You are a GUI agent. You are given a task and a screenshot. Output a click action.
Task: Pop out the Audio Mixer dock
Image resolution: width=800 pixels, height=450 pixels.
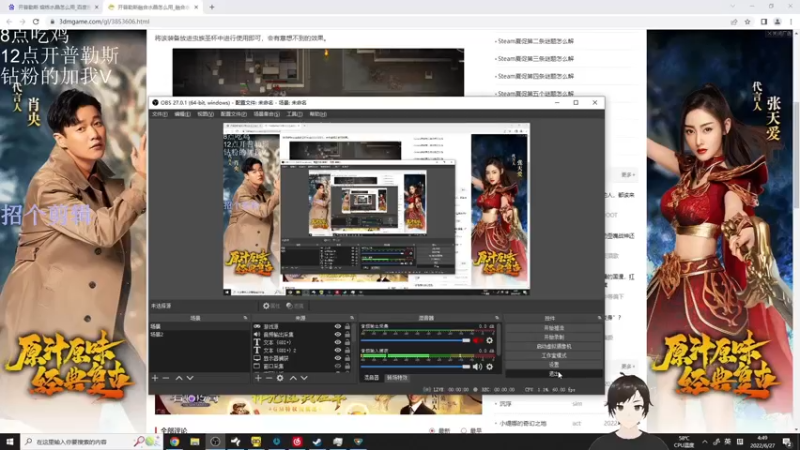click(x=497, y=318)
